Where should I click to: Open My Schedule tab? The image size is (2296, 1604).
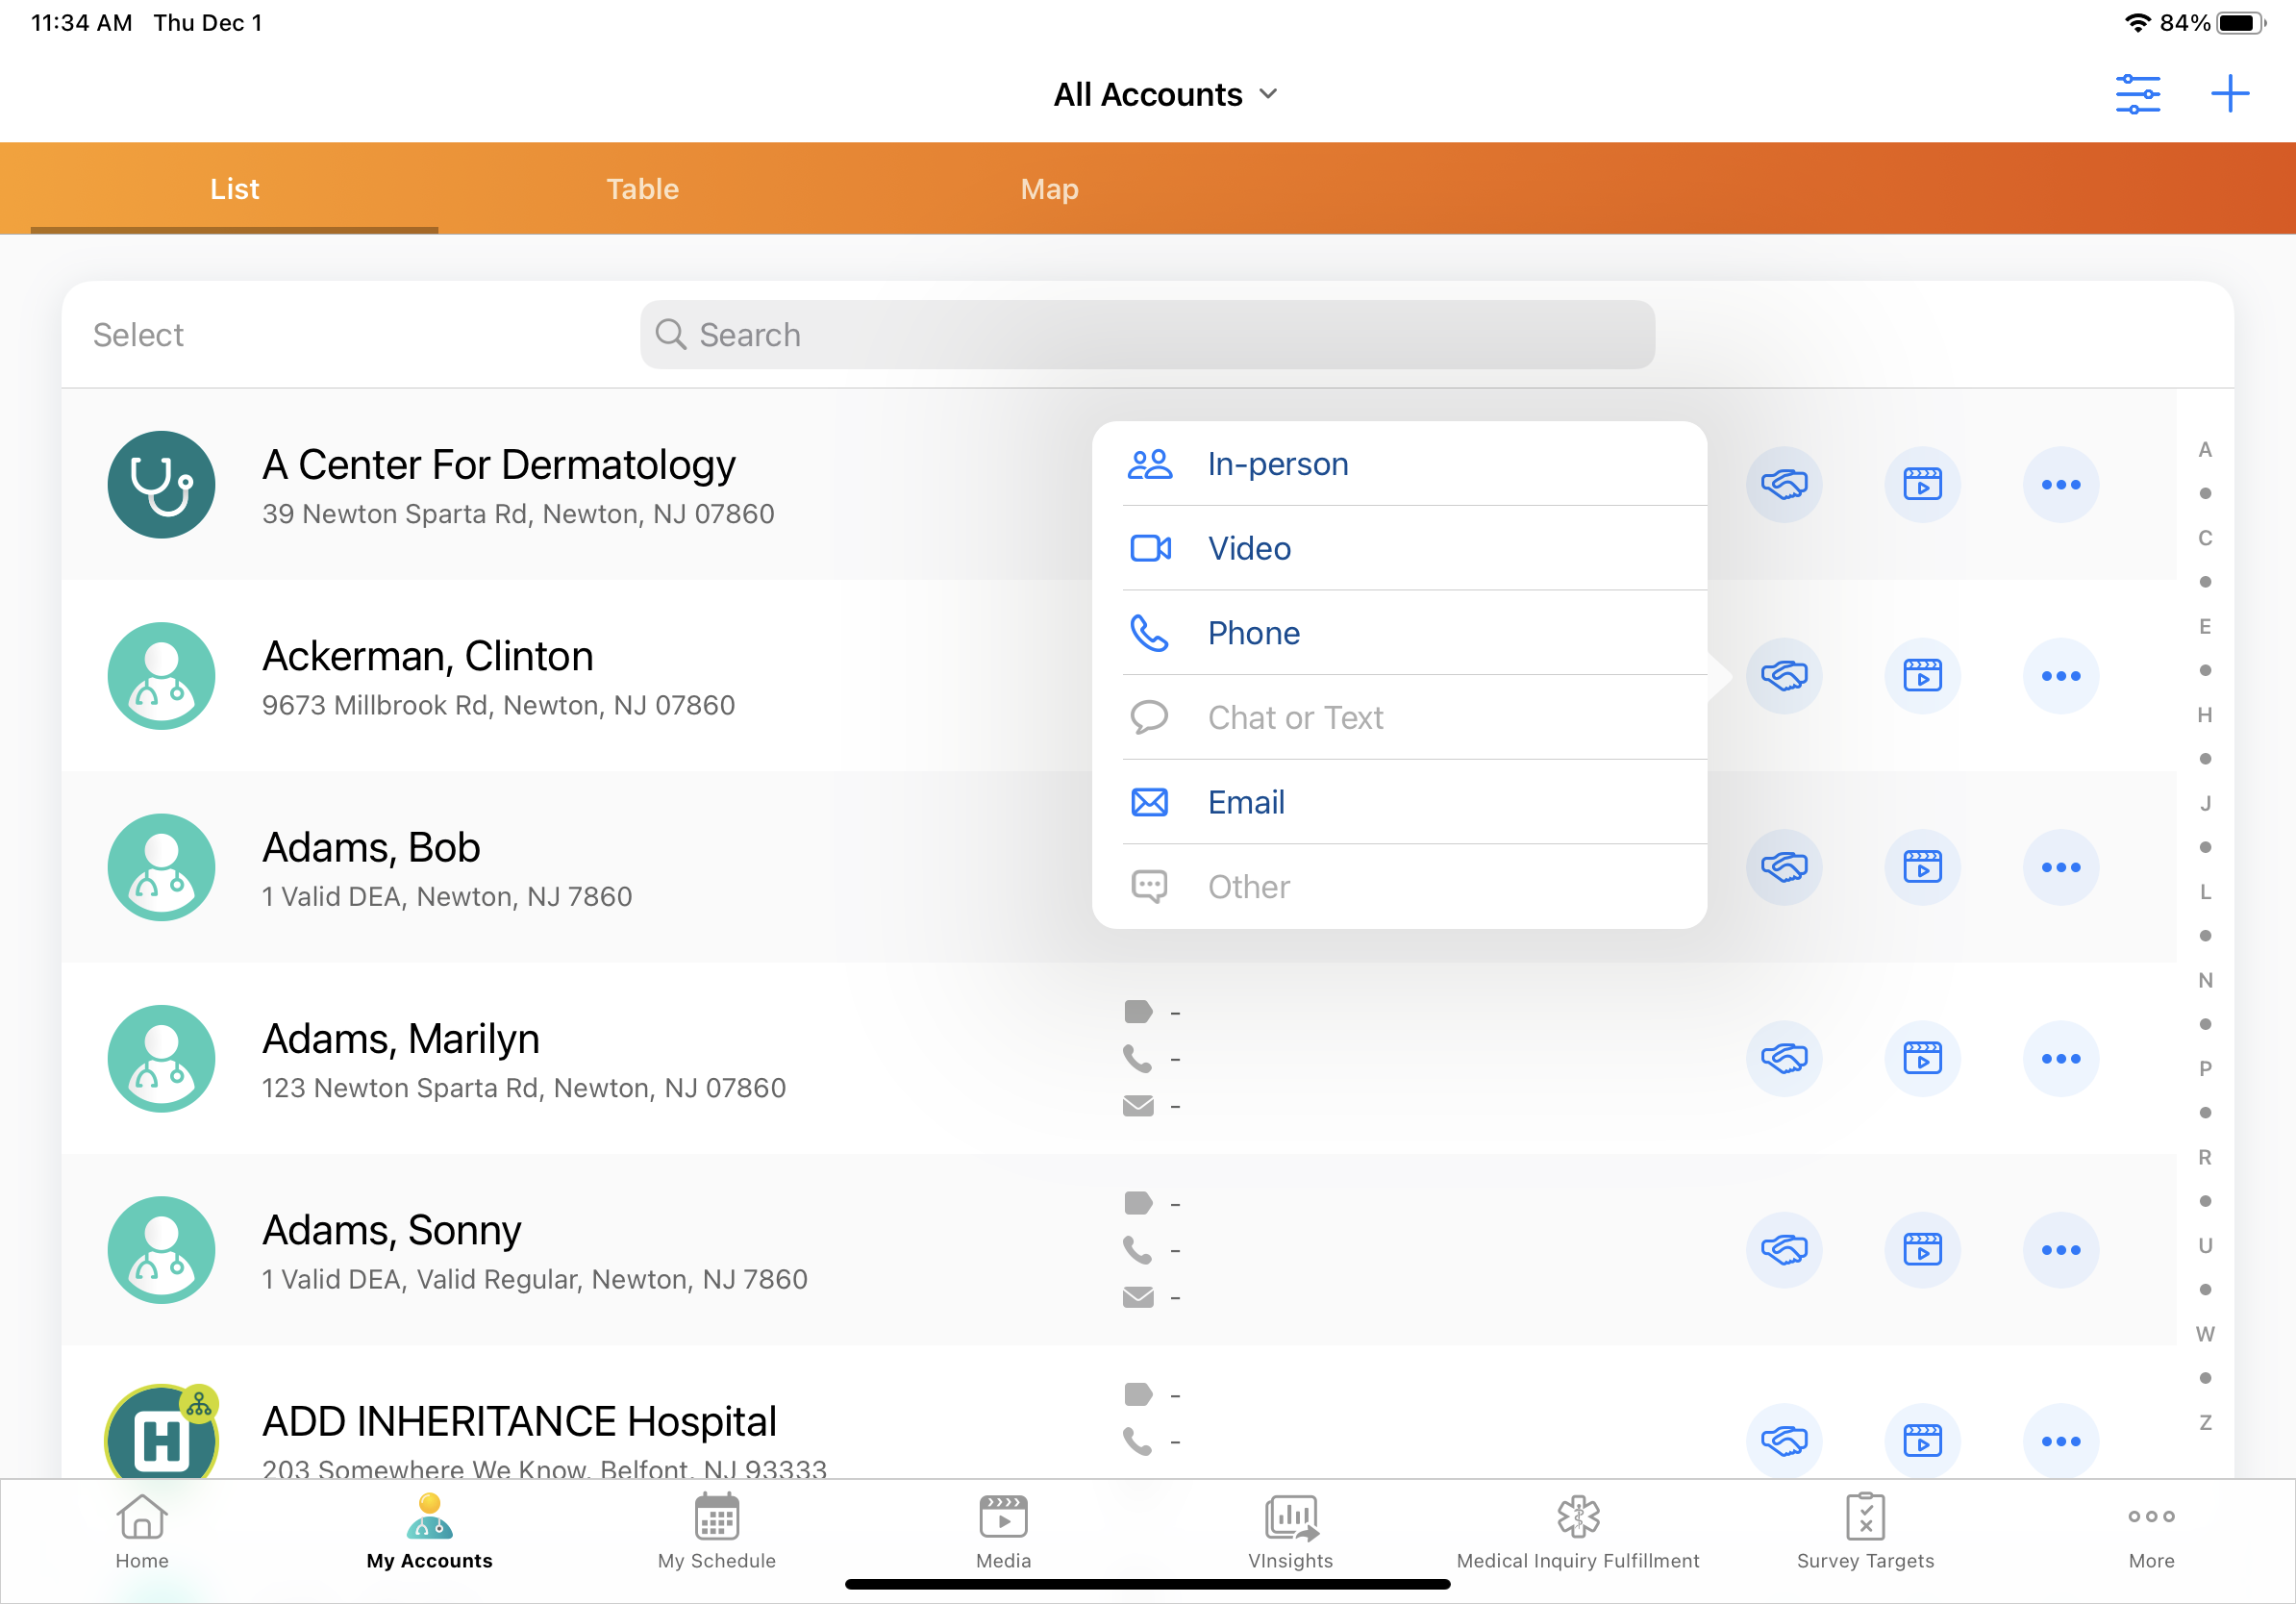[716, 1531]
